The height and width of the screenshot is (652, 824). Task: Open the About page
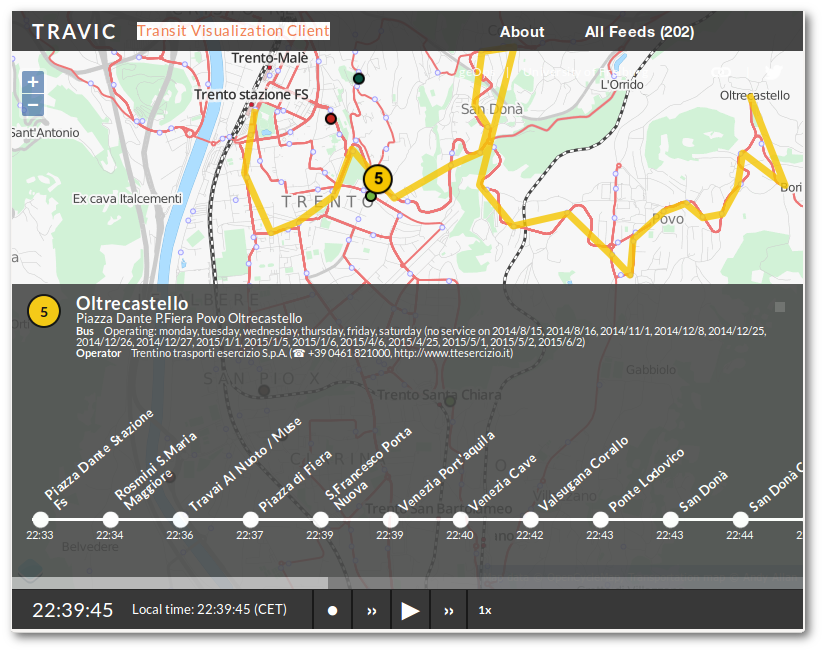pyautogui.click(x=522, y=32)
